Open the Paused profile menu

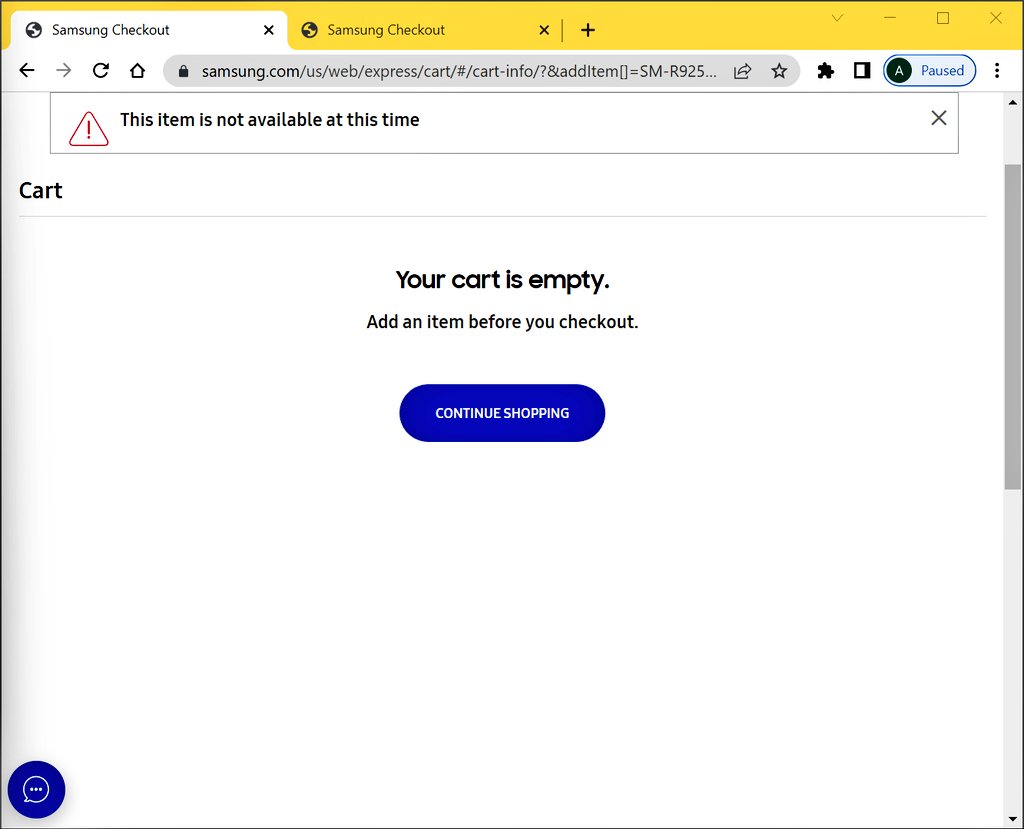929,71
